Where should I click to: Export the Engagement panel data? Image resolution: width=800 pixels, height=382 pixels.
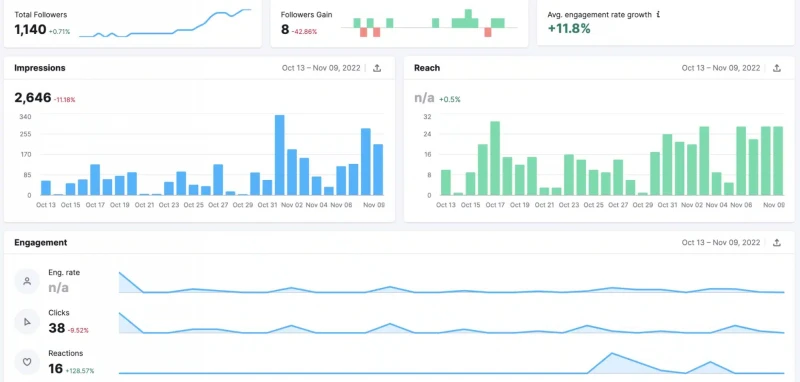[x=777, y=243]
